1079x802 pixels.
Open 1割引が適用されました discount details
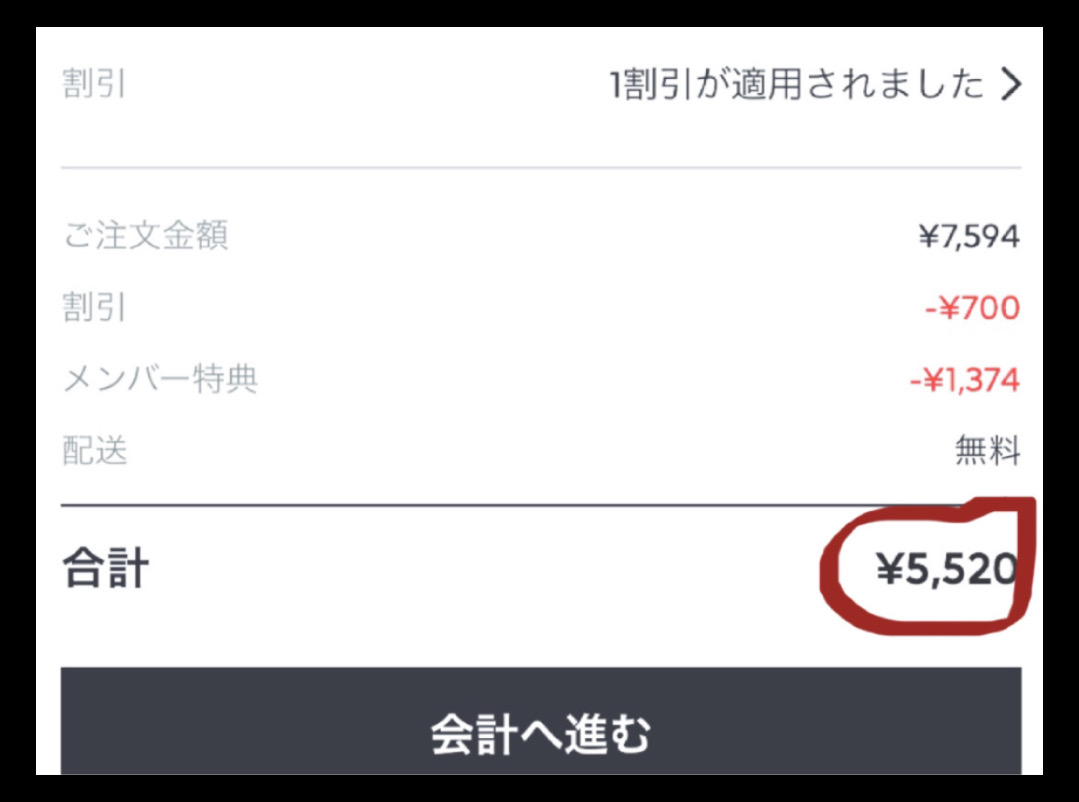tap(797, 85)
